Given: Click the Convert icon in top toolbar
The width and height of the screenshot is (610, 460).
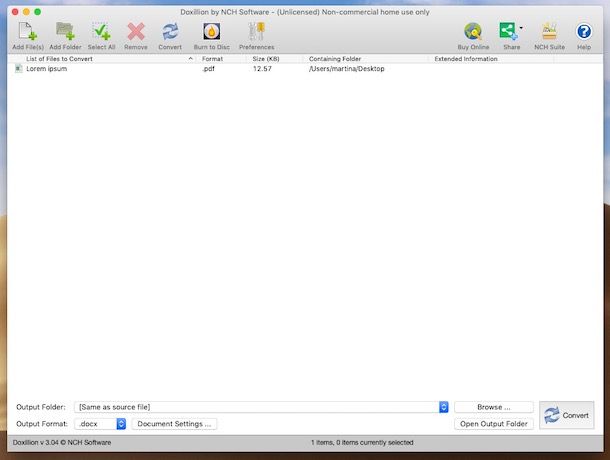Looking at the screenshot, I should pyautogui.click(x=170, y=32).
